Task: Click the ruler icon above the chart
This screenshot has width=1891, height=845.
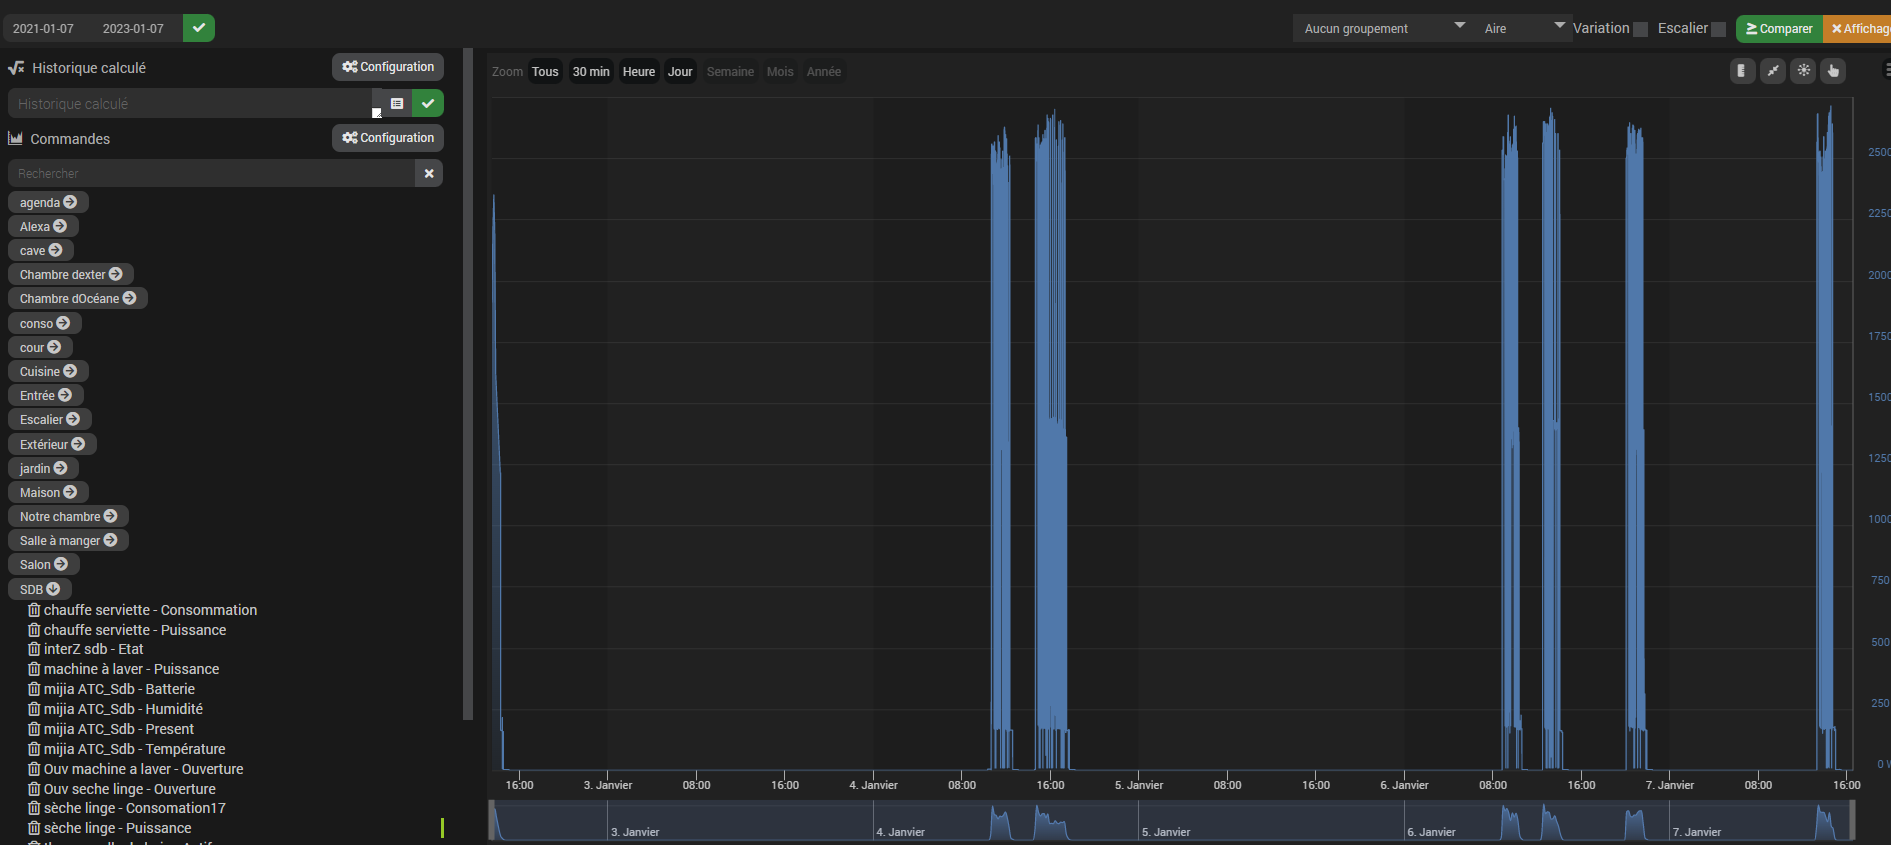Action: click(x=1742, y=71)
